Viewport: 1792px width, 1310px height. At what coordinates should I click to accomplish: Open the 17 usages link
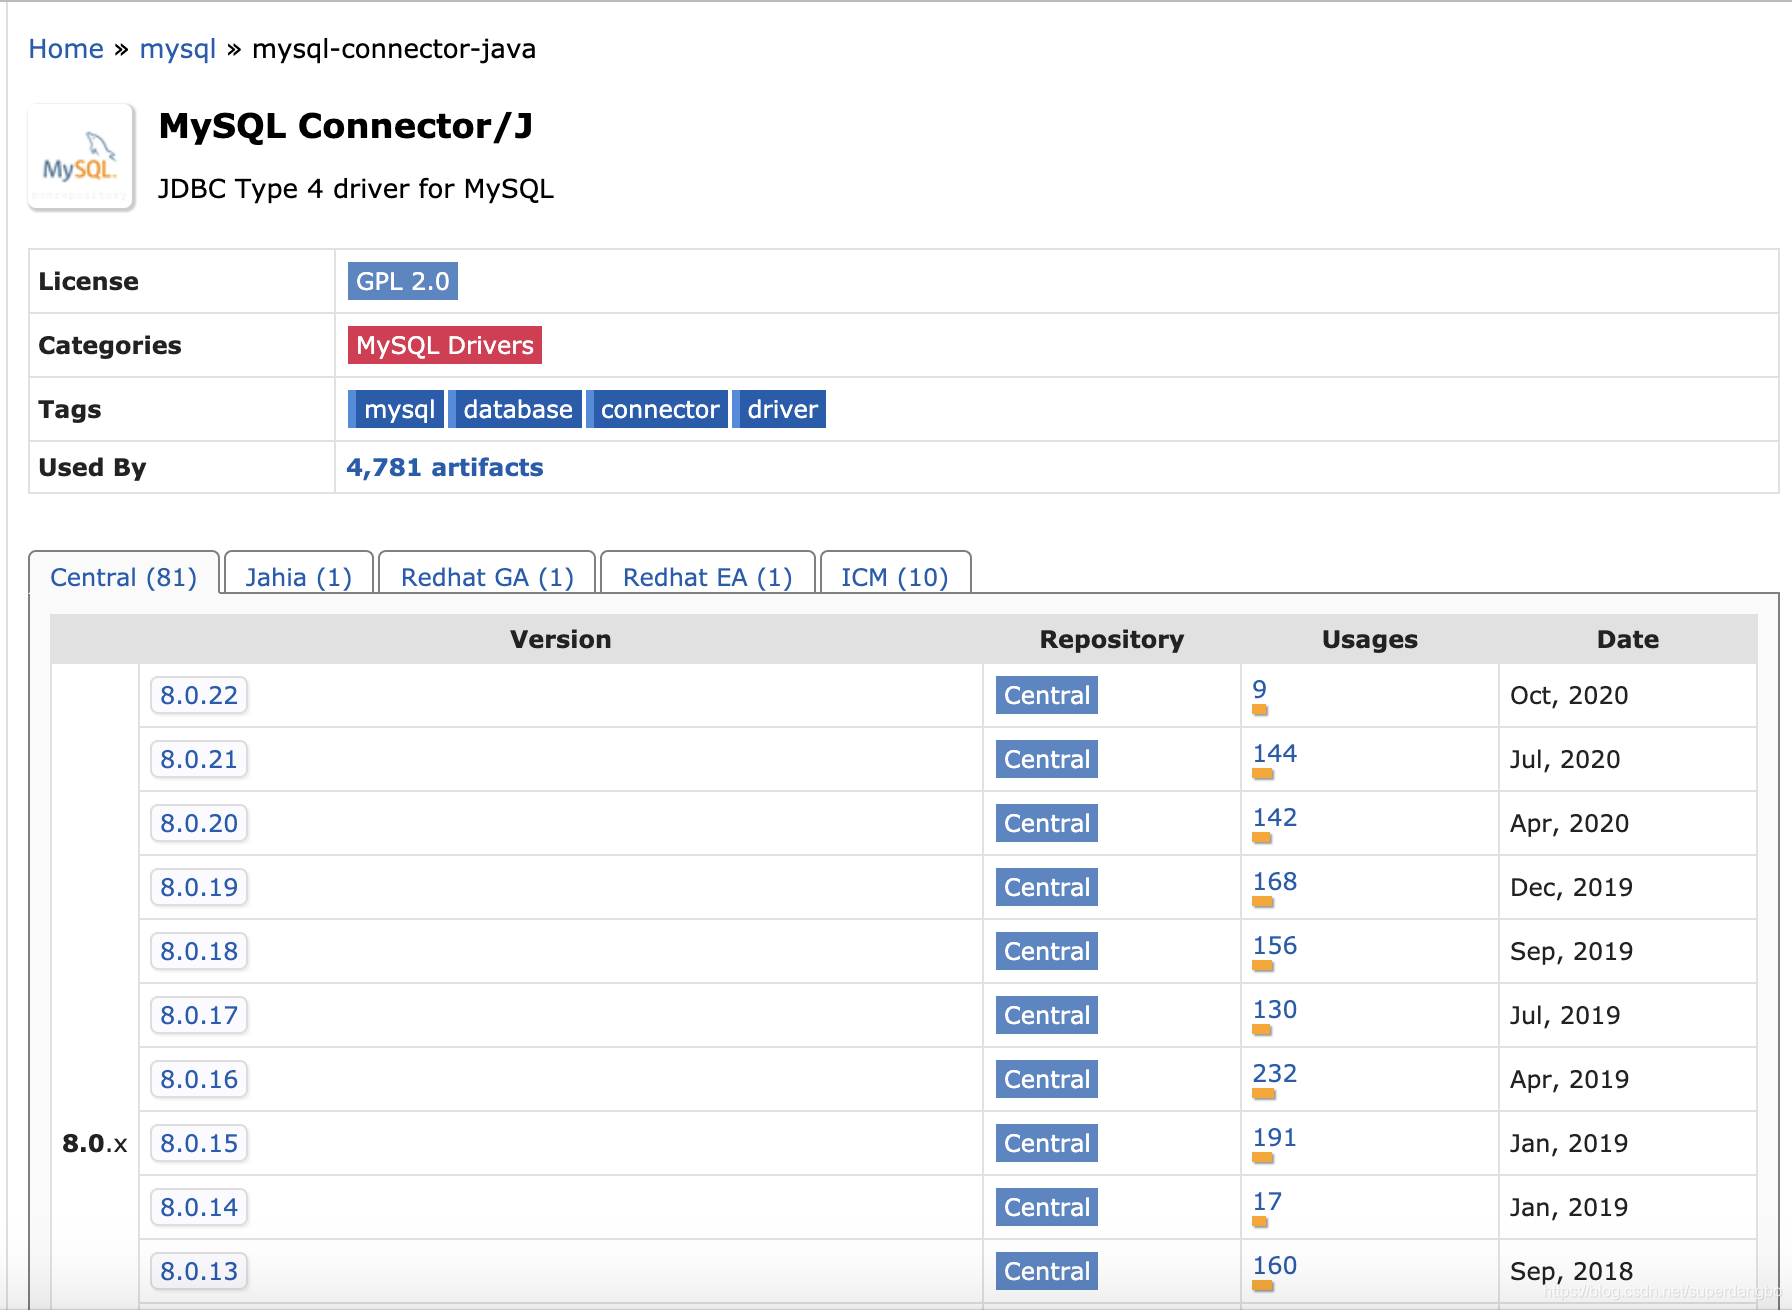(1267, 1201)
